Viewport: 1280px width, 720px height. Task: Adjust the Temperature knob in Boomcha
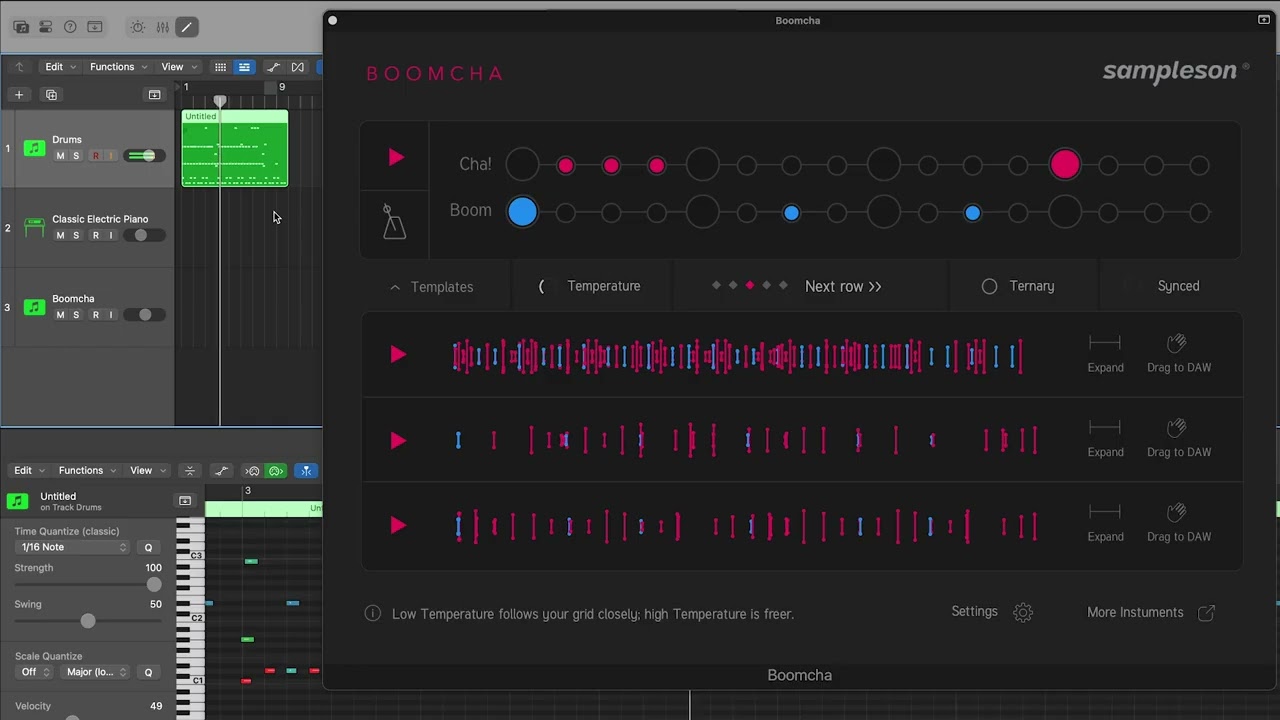(546, 286)
